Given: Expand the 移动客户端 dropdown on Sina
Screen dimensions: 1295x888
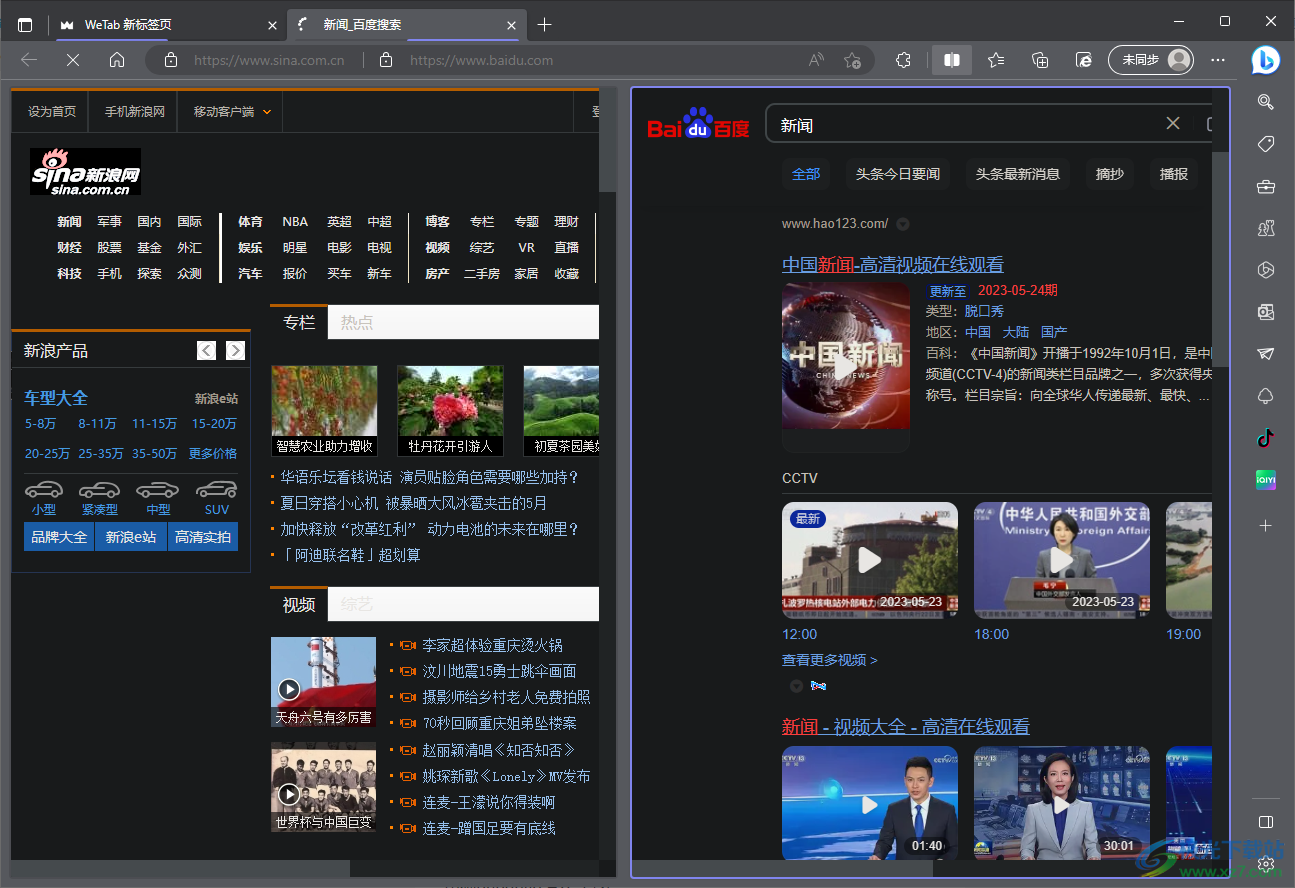Looking at the screenshot, I should [232, 112].
